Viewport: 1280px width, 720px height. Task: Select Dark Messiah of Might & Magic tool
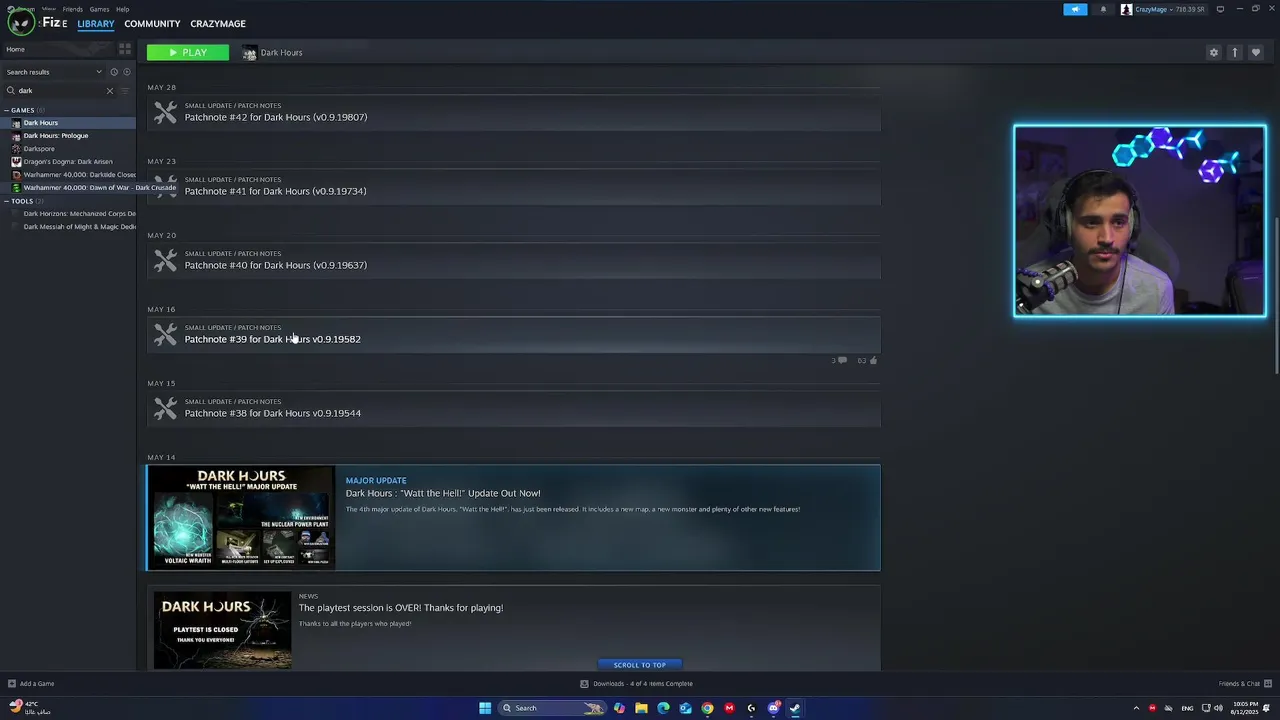coord(68,227)
